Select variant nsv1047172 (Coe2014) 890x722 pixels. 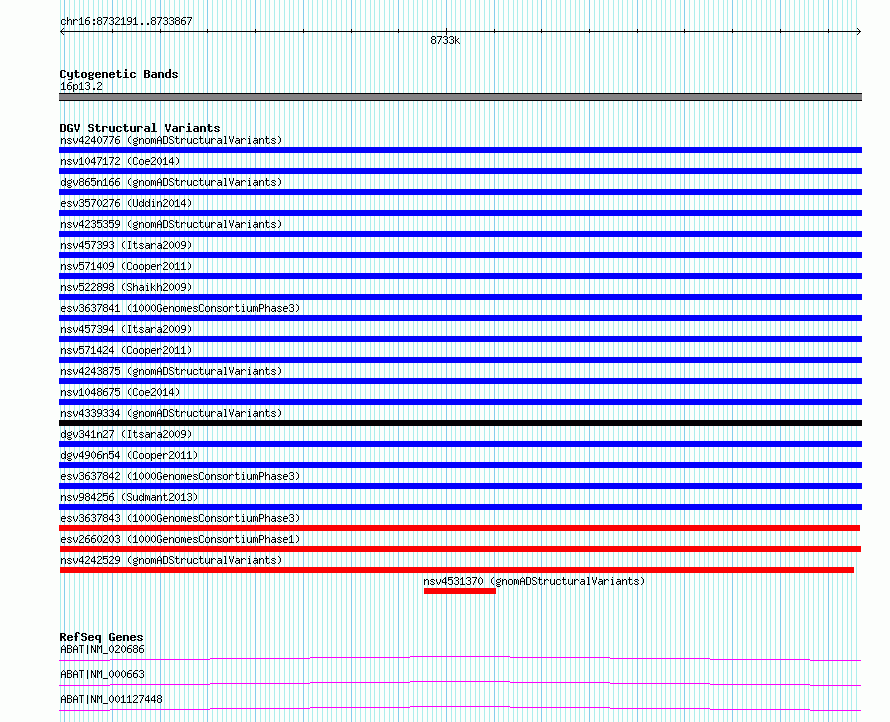120,161
